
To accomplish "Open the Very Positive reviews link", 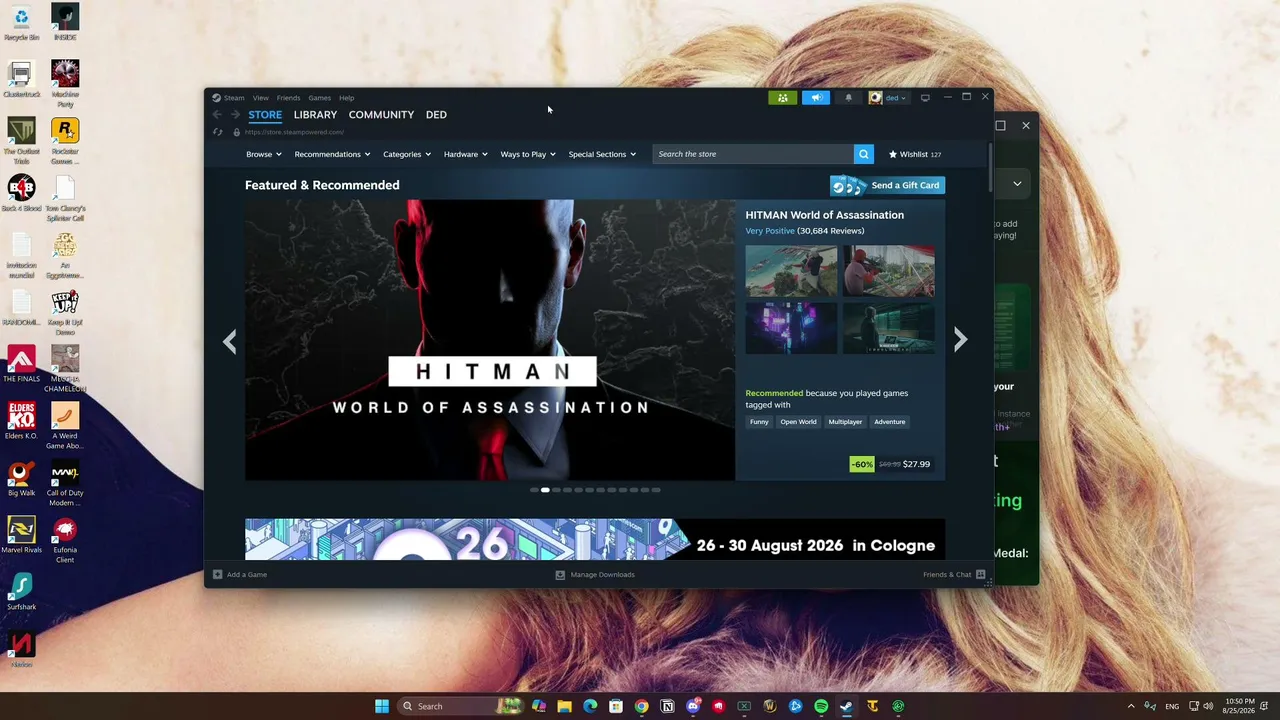I will pyautogui.click(x=770, y=231).
